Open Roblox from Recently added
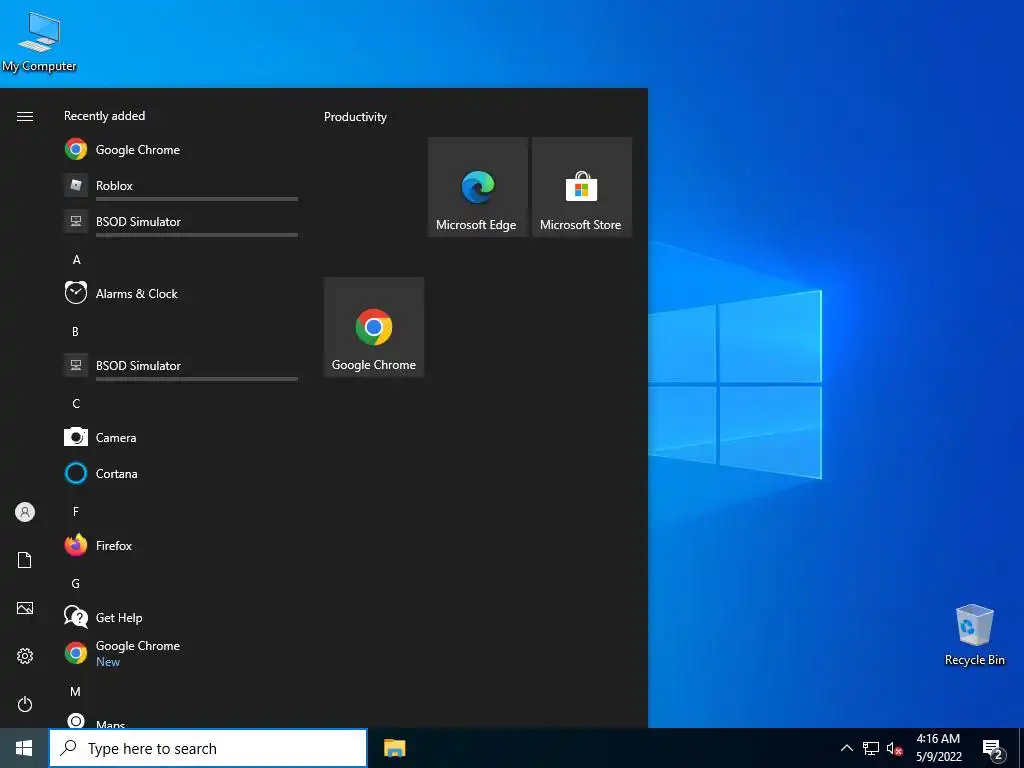The image size is (1024, 768). point(181,185)
